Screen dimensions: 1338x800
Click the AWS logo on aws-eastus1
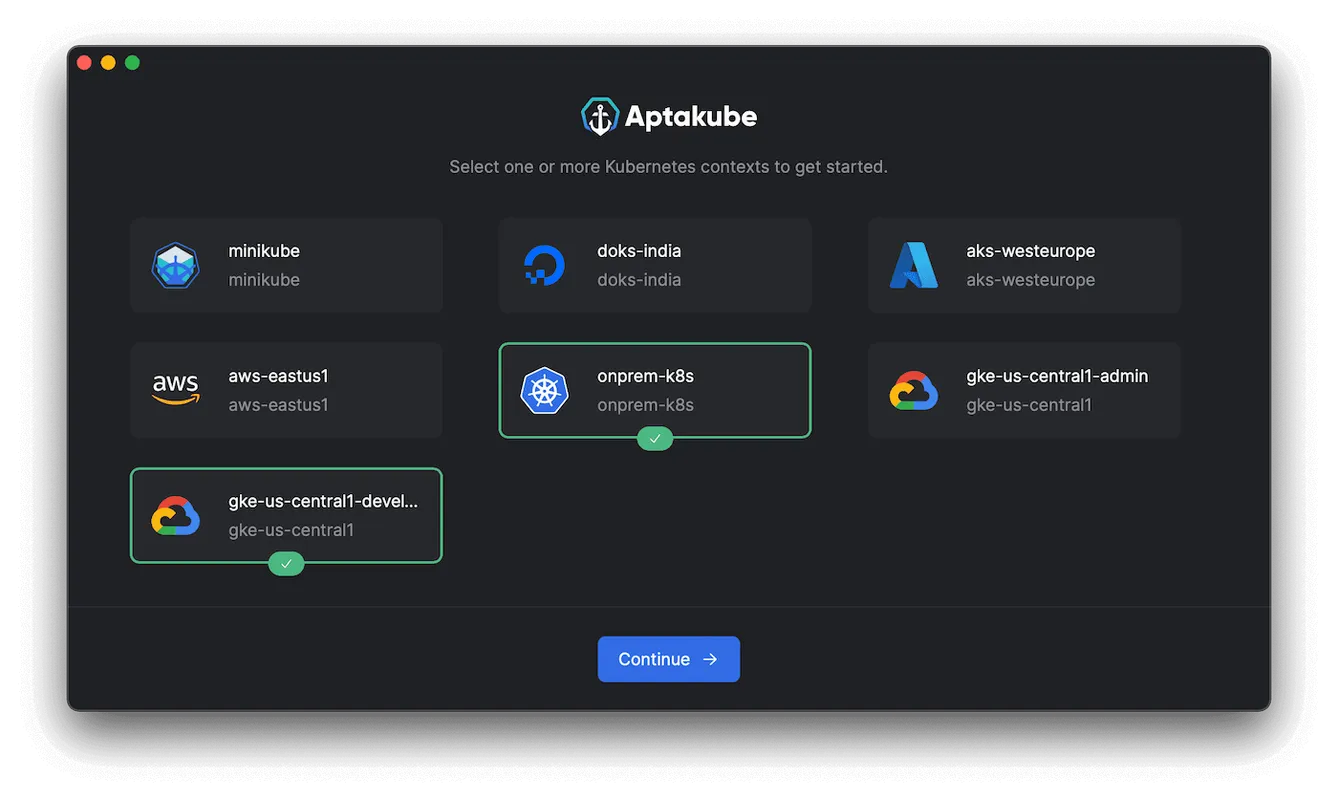(x=176, y=390)
